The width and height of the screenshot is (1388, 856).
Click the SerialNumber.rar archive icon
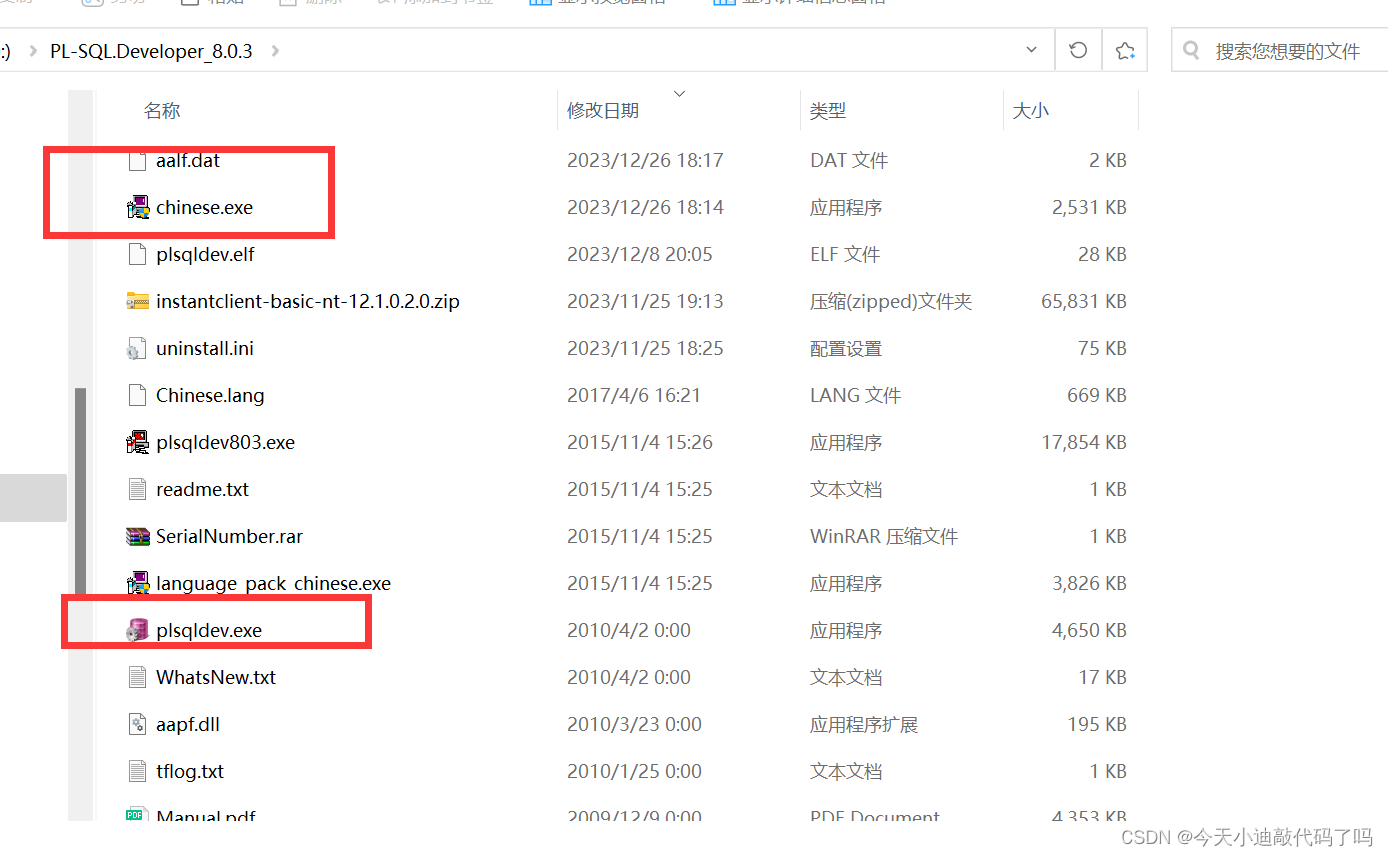[x=137, y=536]
